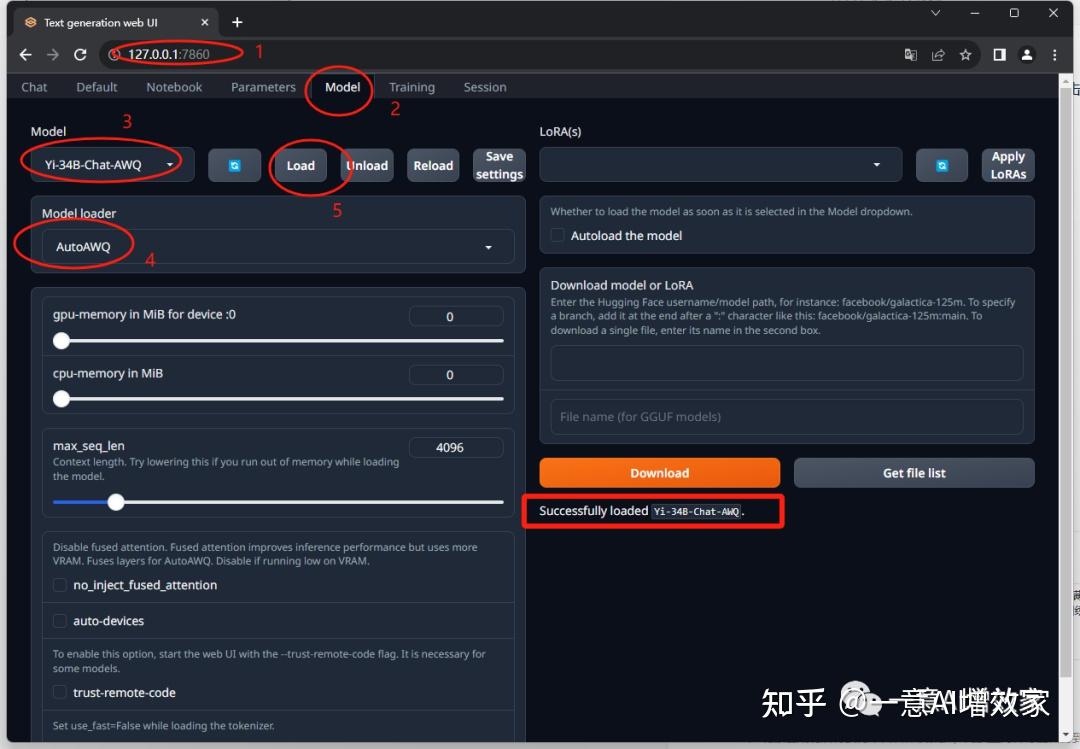Refresh the Model list icon
This screenshot has height=749, width=1080.
(235, 165)
